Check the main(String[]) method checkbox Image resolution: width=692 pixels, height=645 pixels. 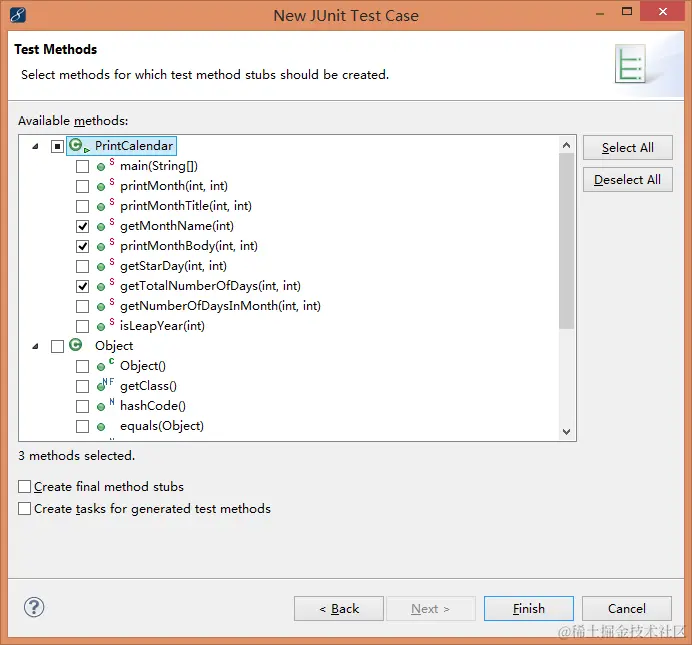coord(82,166)
